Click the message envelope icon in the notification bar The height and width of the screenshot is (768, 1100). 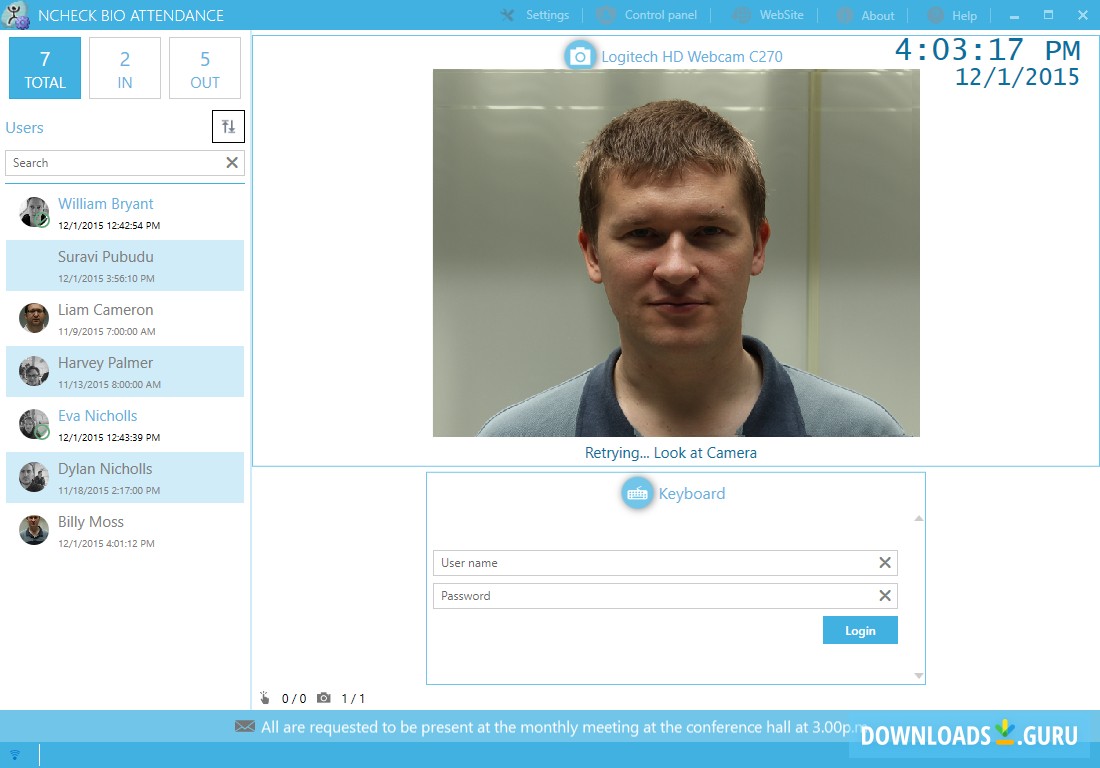coord(245,727)
